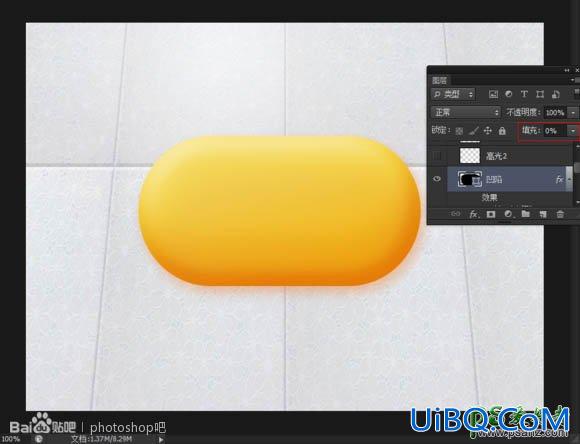Toggle visibility eye of selected layer
The height and width of the screenshot is (444, 580).
(x=437, y=179)
